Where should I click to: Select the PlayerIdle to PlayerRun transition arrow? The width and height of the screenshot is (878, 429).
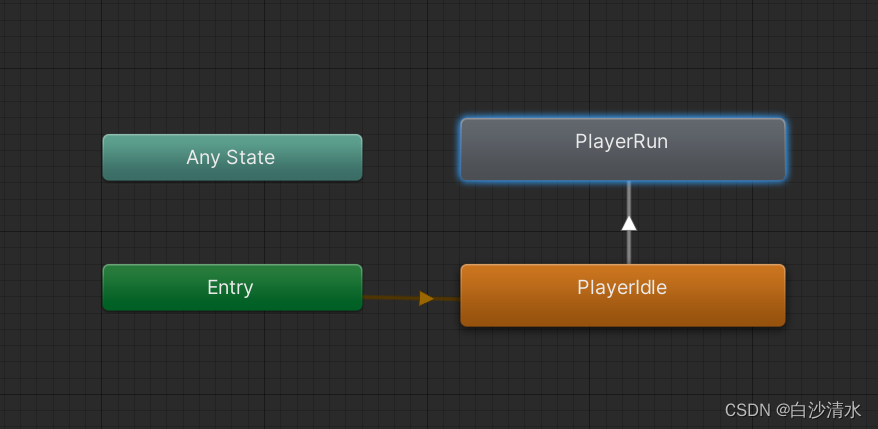tap(629, 223)
